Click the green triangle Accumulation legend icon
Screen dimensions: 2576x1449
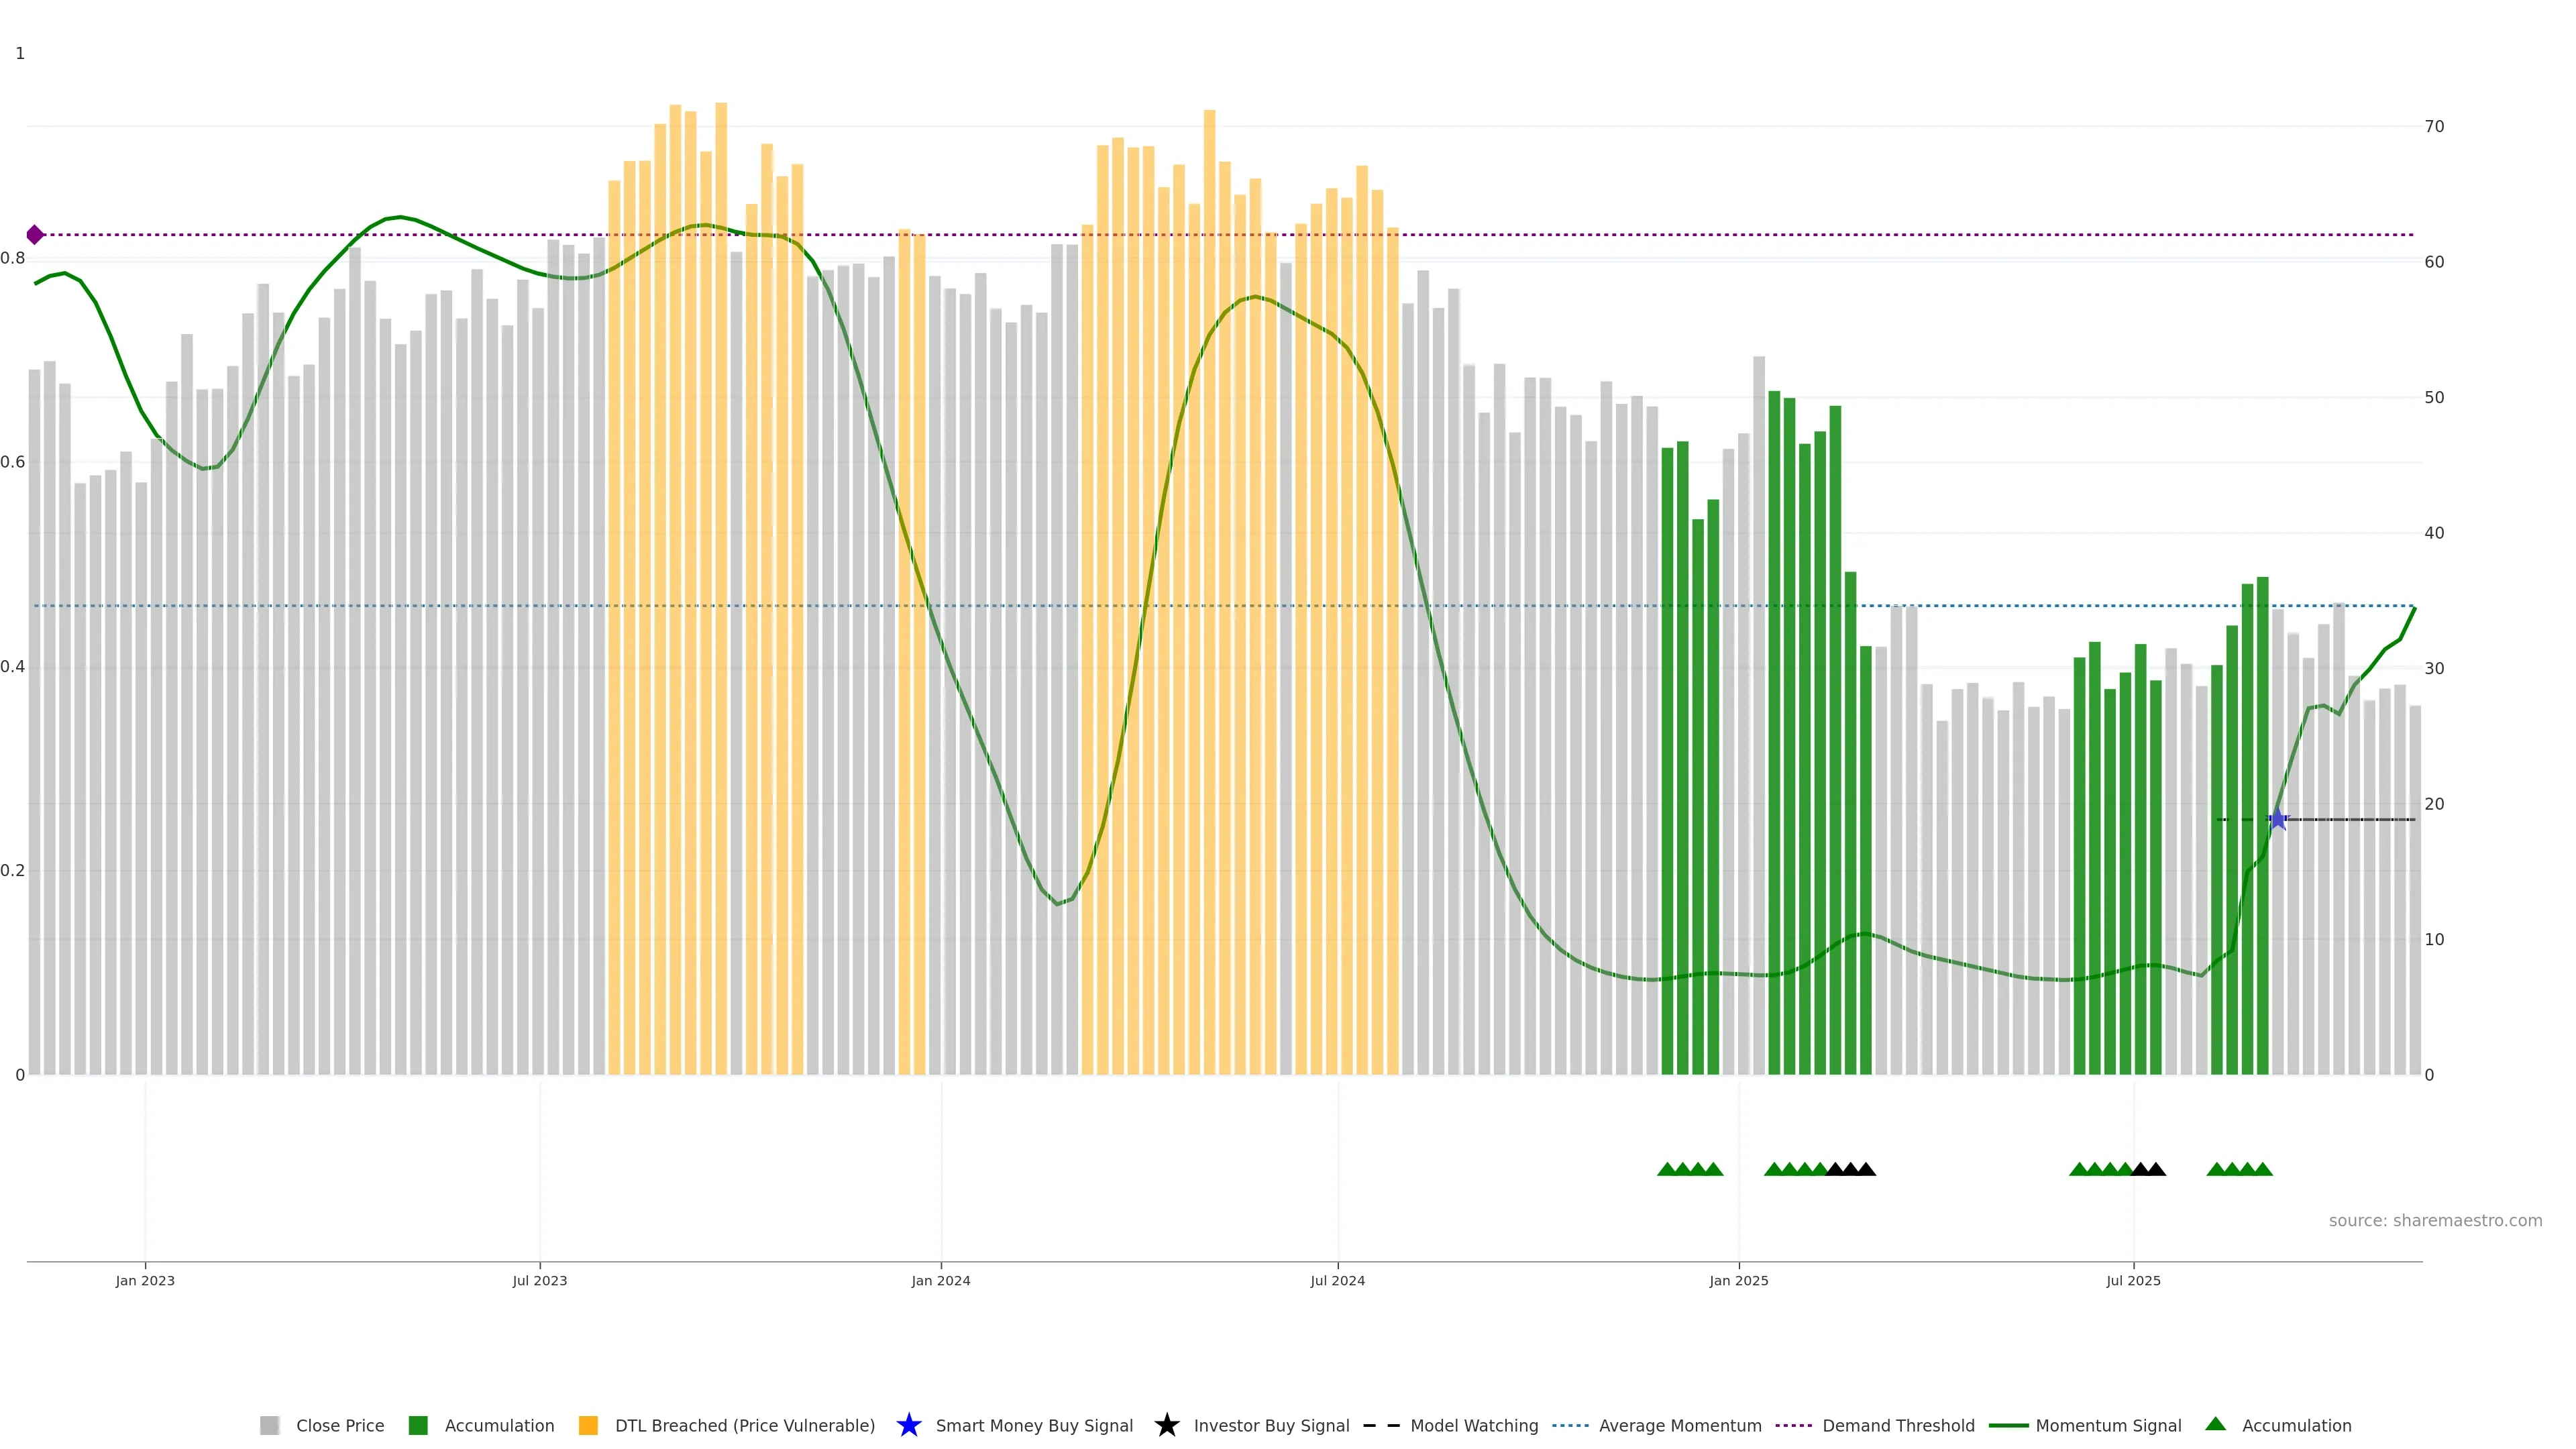point(2215,1424)
